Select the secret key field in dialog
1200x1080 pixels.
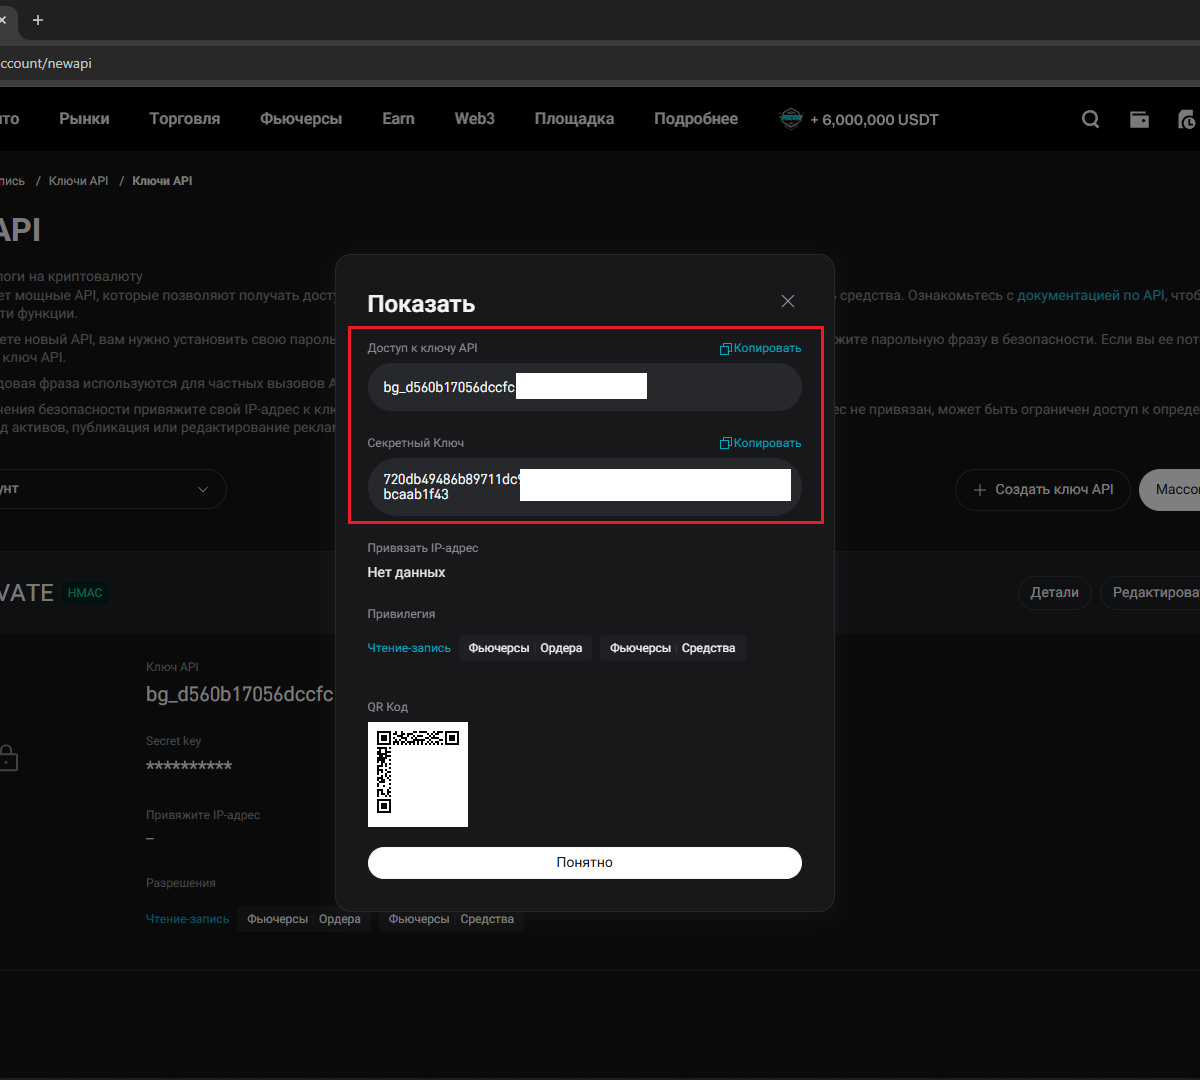[585, 487]
